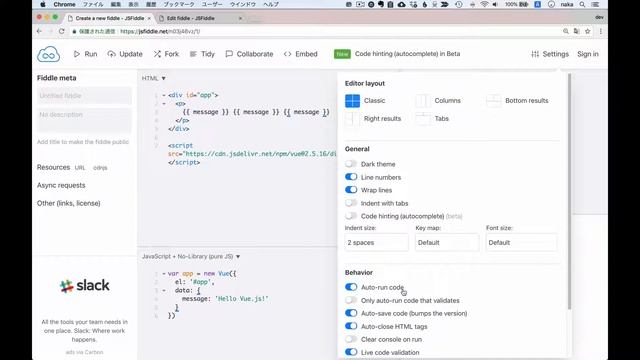Disable Auto-save code toggle
Screen dimensions: 640x360
[x=351, y=313]
